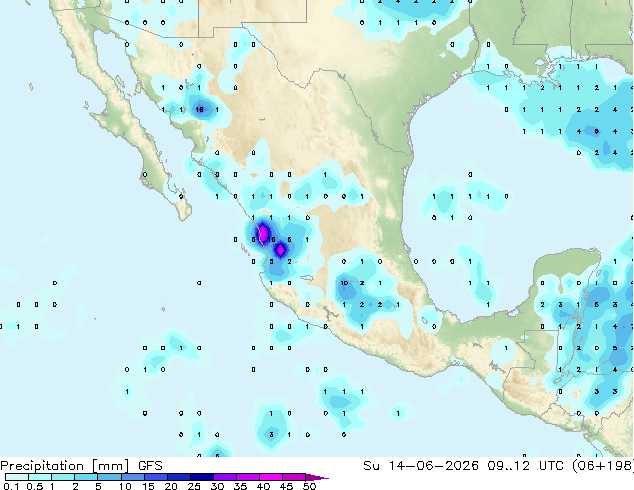Click the 0.5–1 mm legend color swatch
The image size is (634, 490).
(40, 477)
